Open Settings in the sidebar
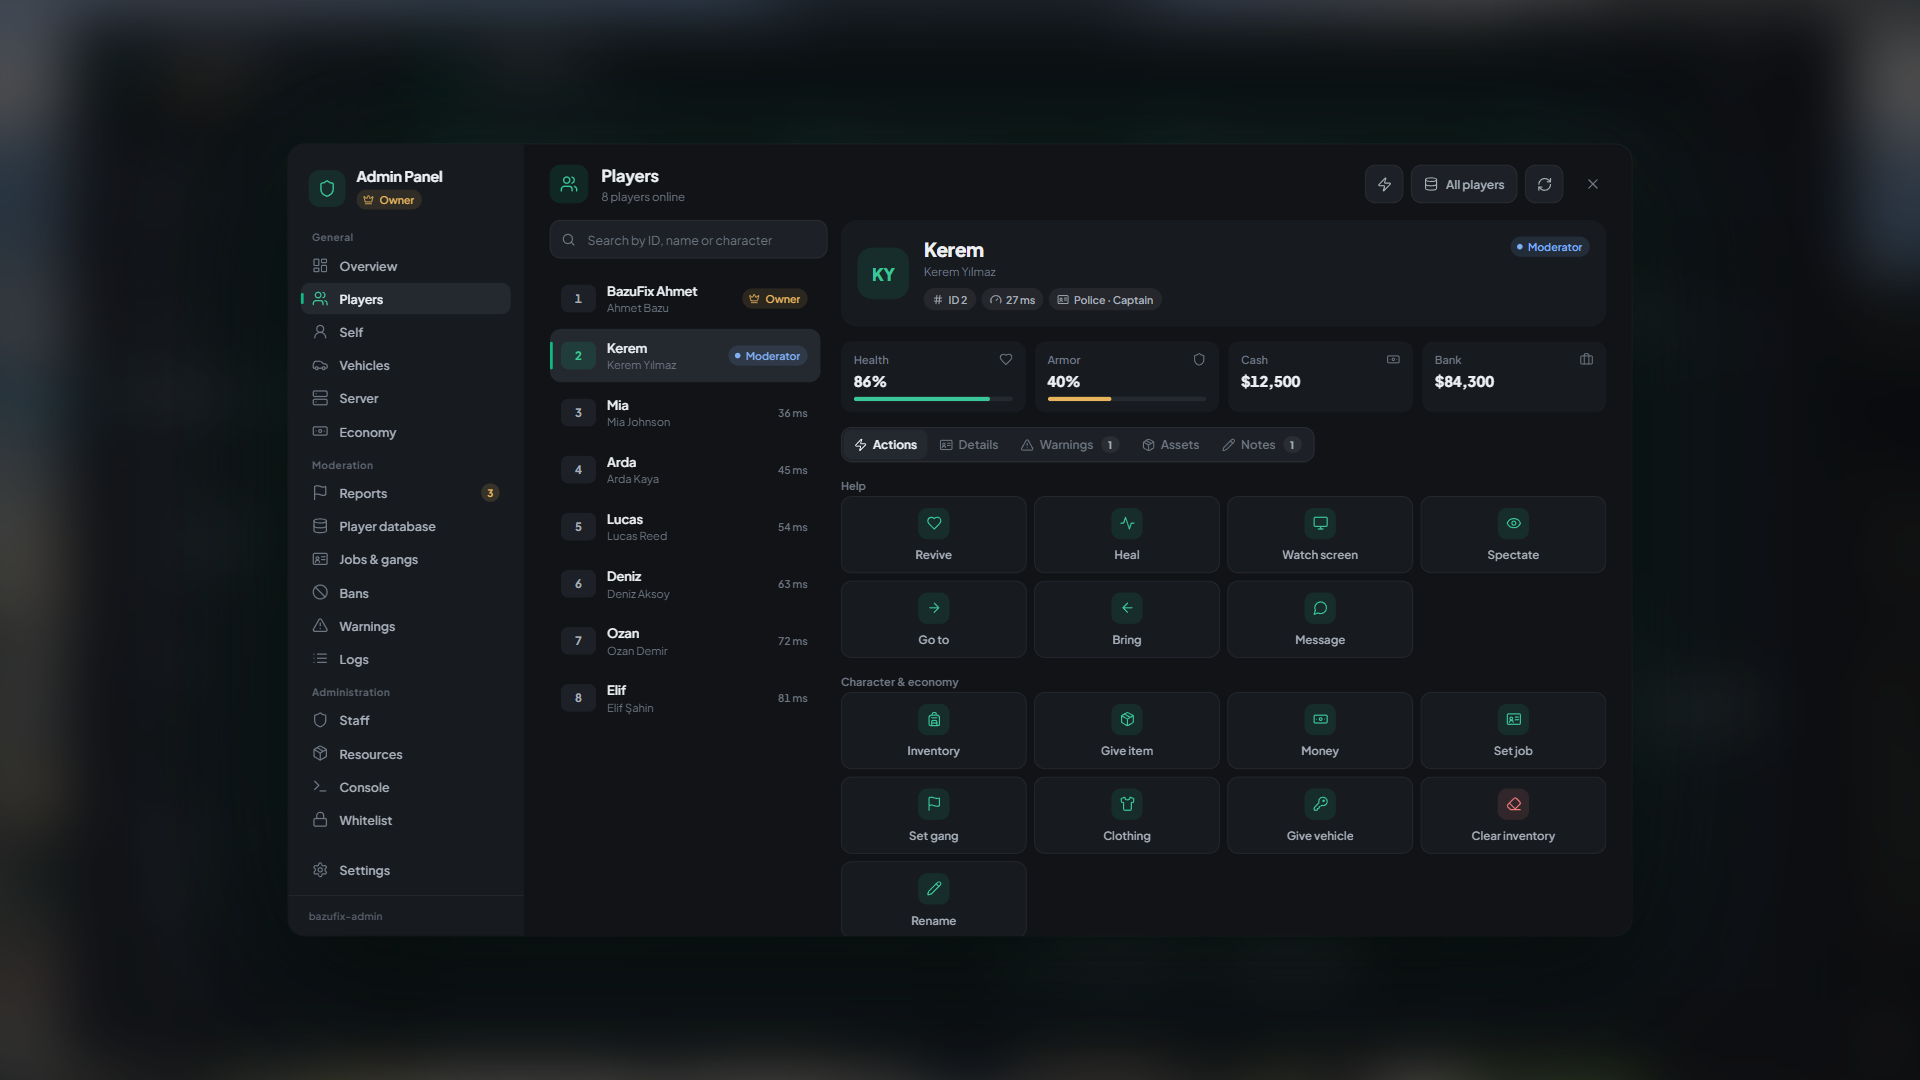This screenshot has height=1080, width=1920. coord(405,871)
